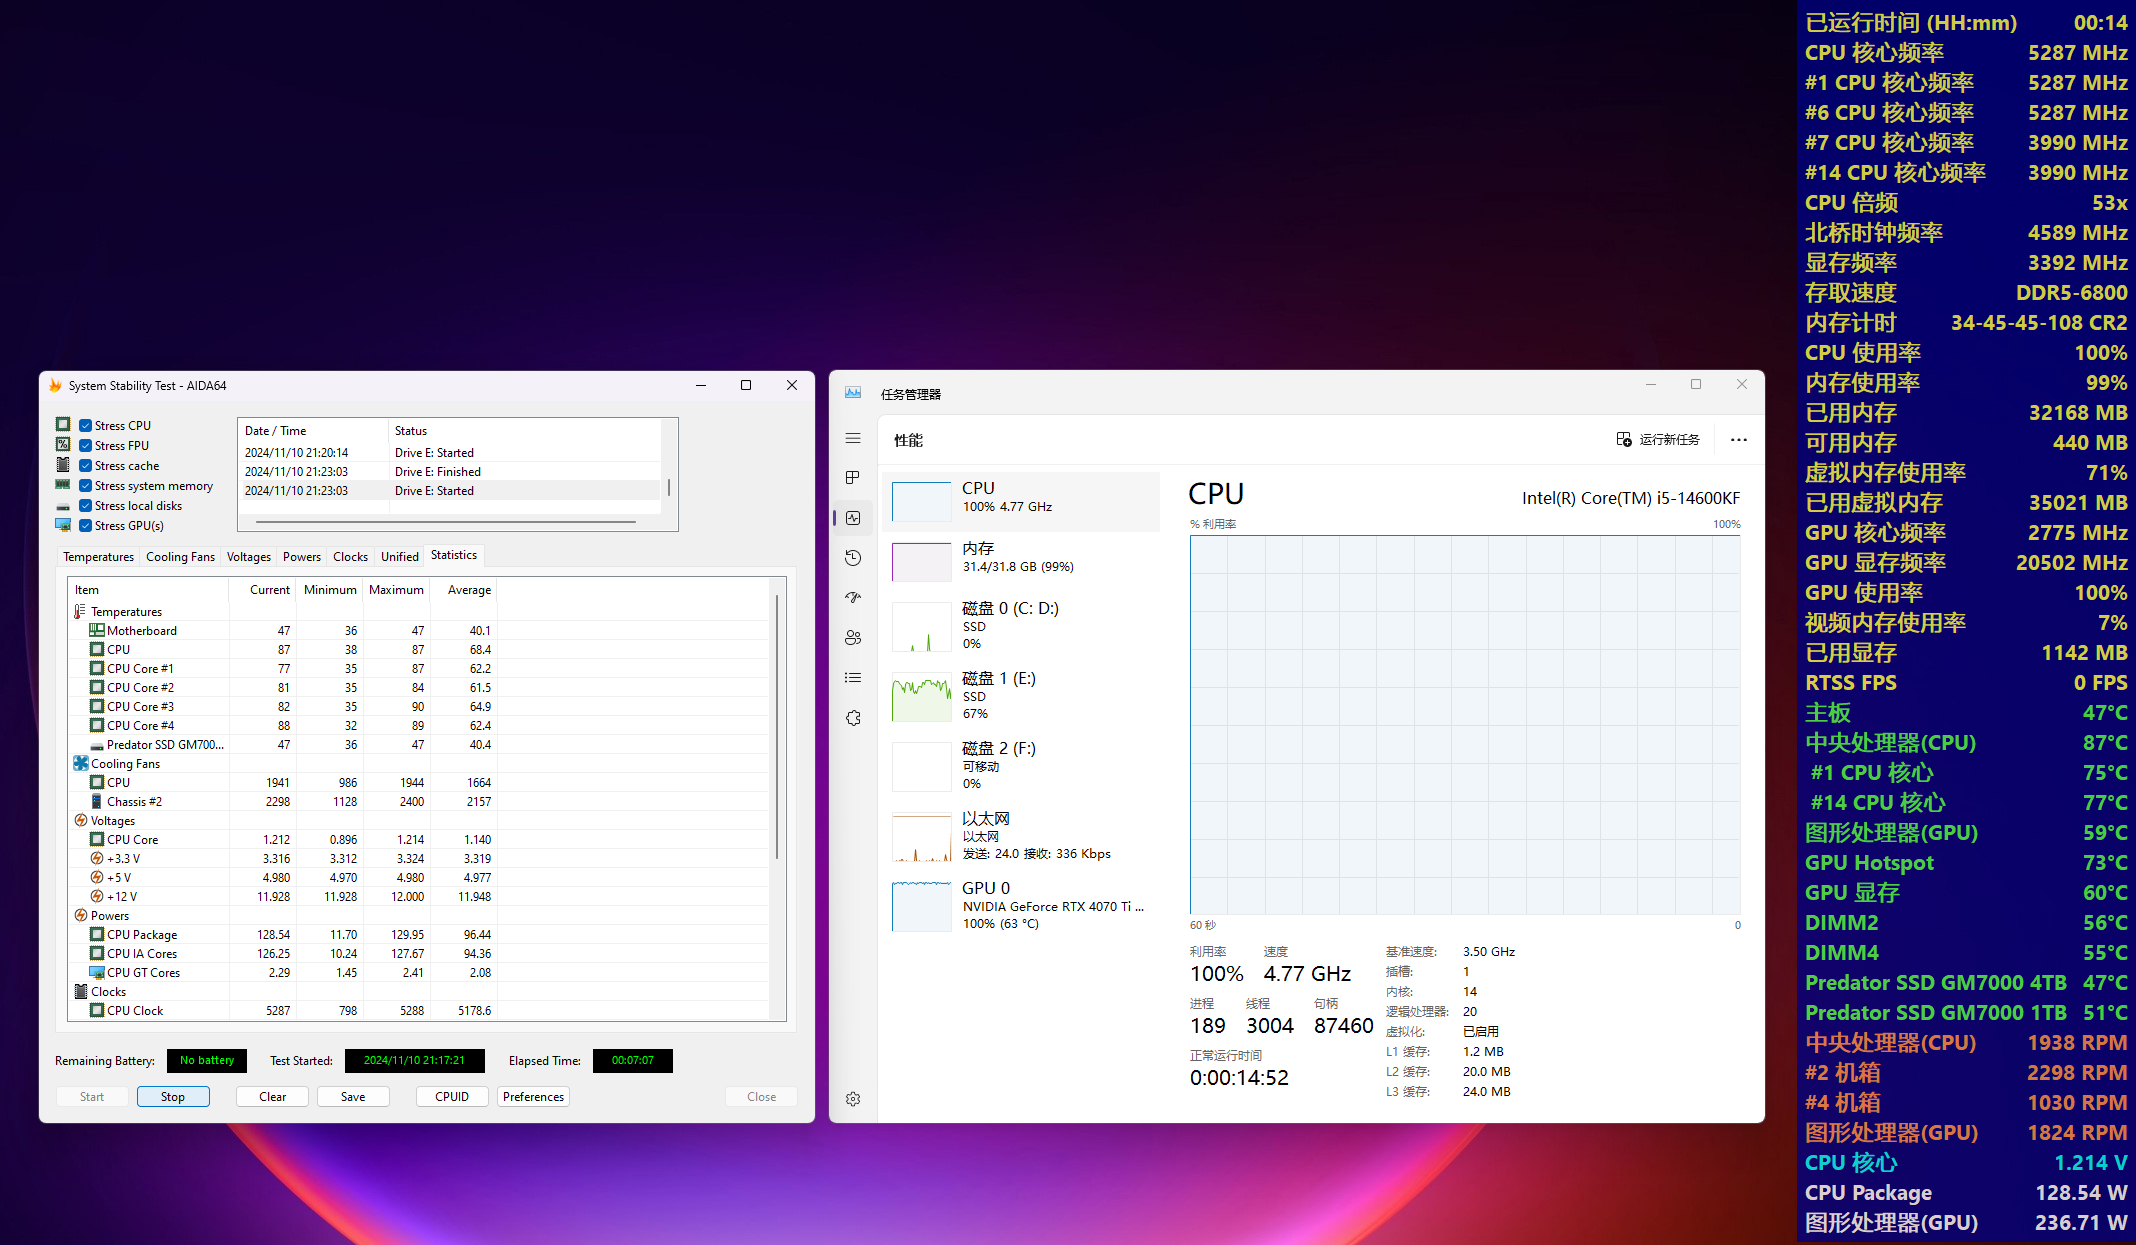
Task: Open Startup apps icon in Task Manager
Action: click(853, 598)
